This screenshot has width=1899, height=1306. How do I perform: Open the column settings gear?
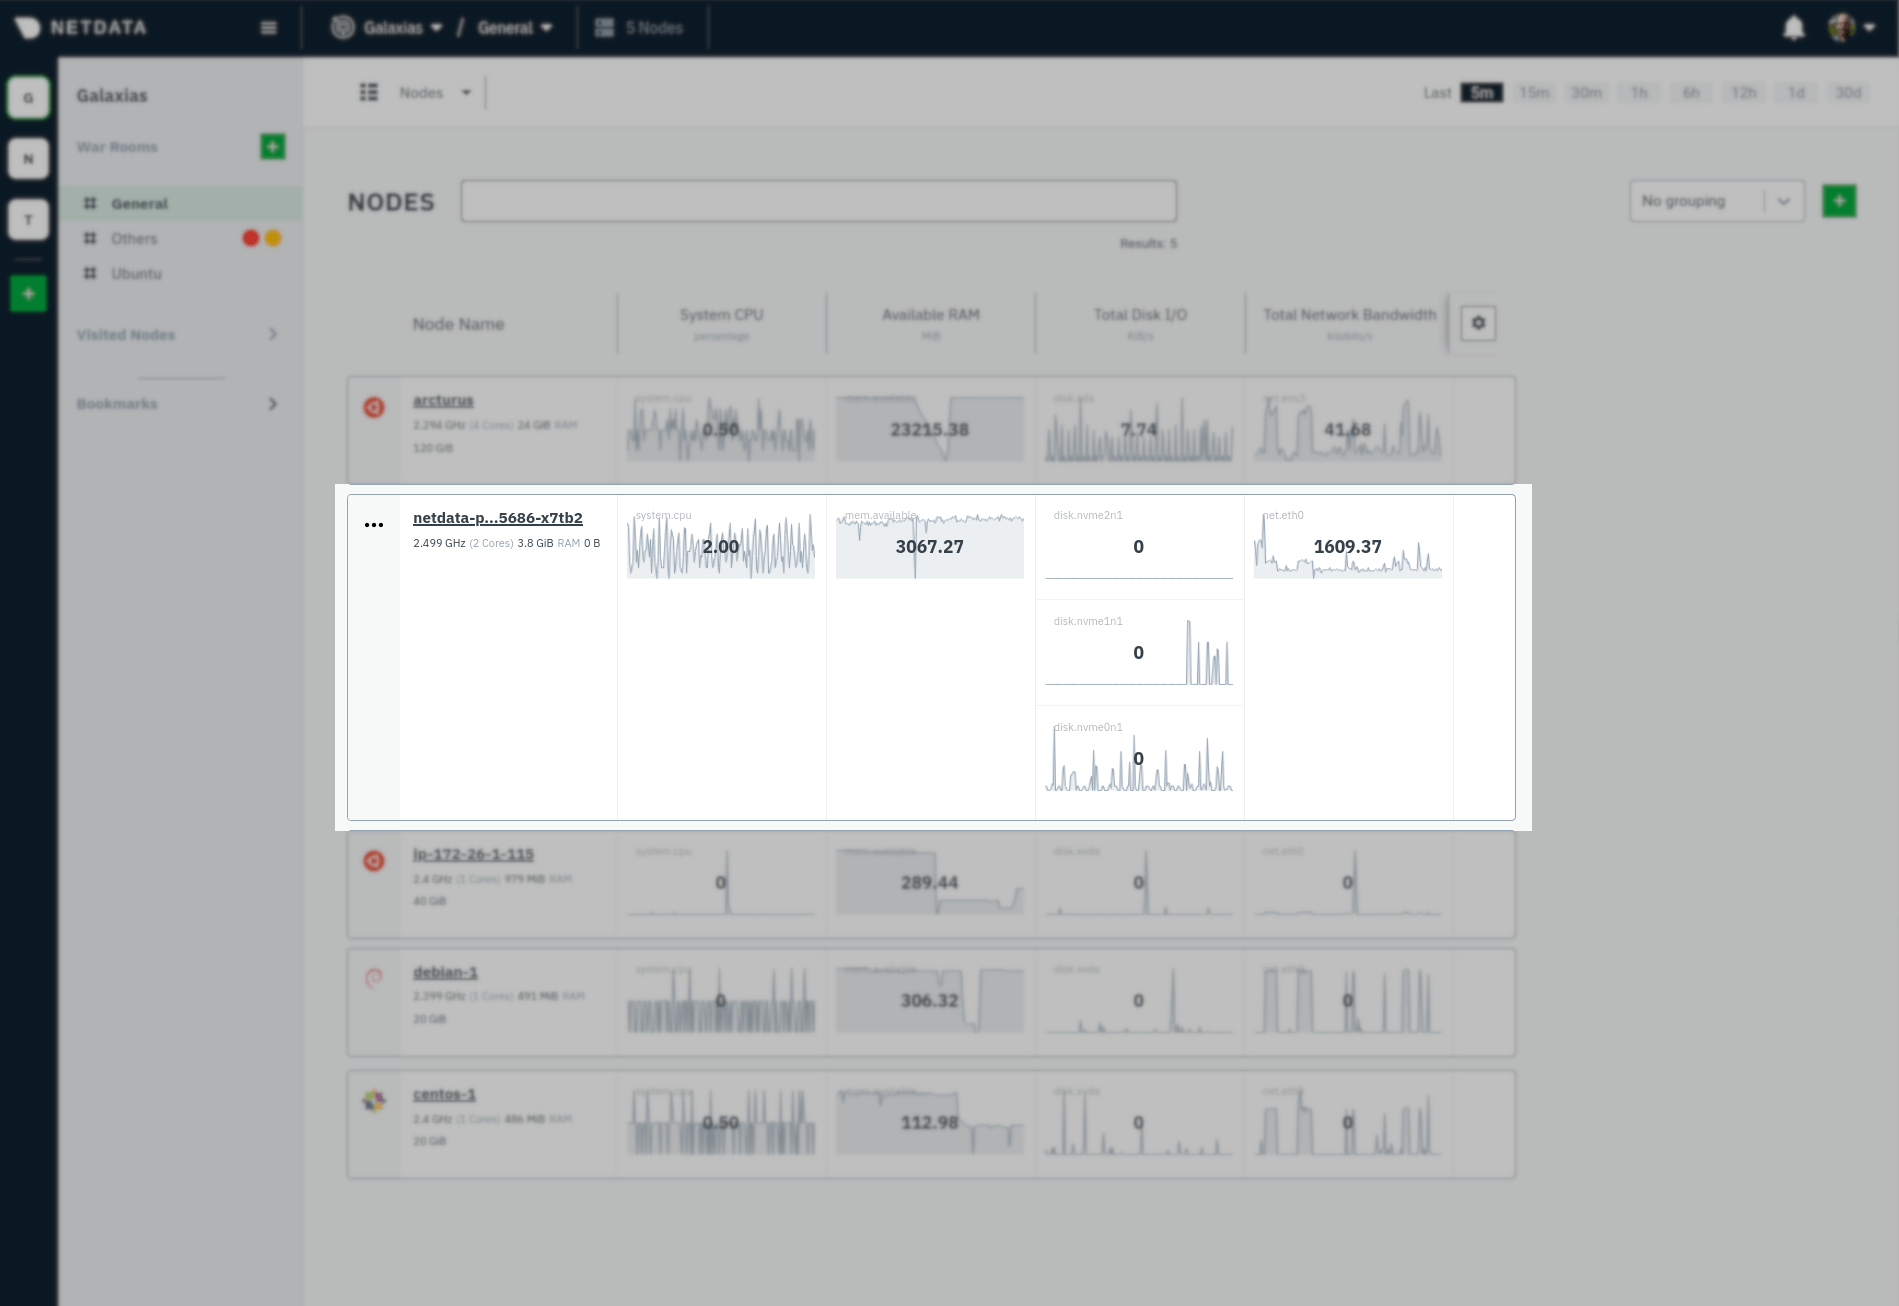tap(1478, 323)
